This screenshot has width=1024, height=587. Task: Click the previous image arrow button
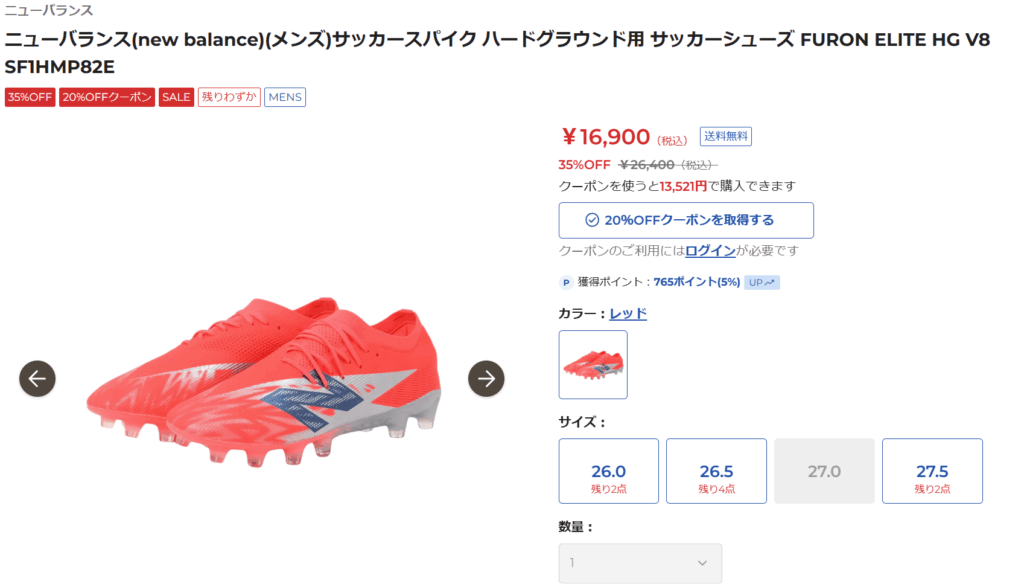37,378
